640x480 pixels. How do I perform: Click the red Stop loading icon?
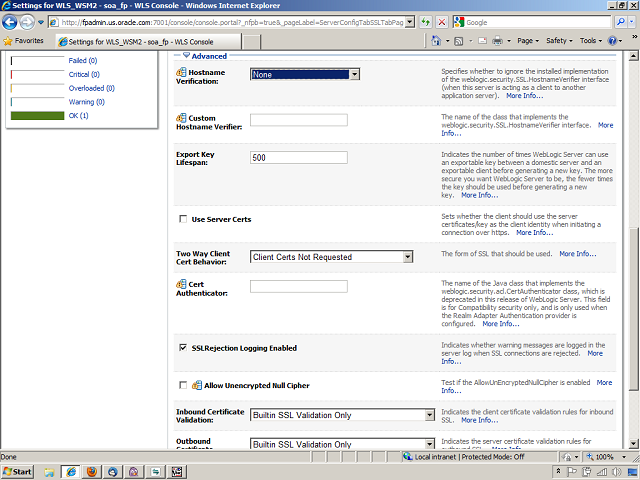[x=442, y=22]
